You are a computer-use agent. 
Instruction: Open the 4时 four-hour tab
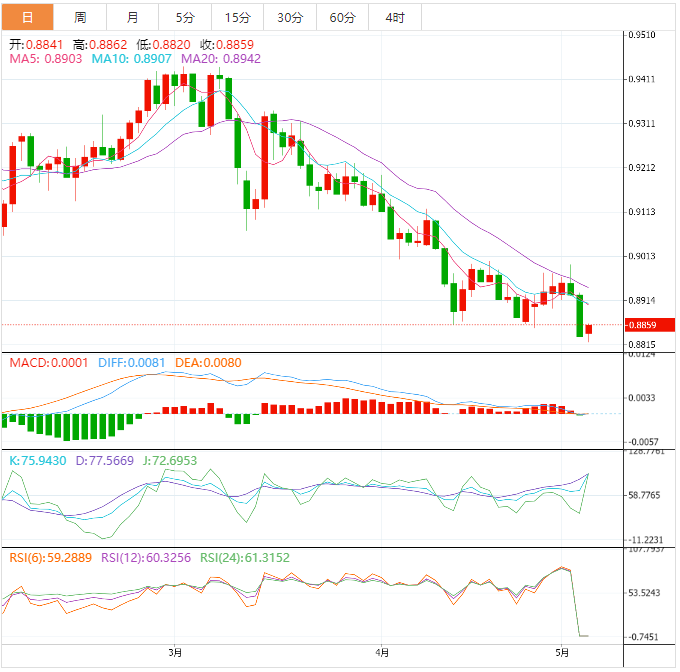coord(394,17)
